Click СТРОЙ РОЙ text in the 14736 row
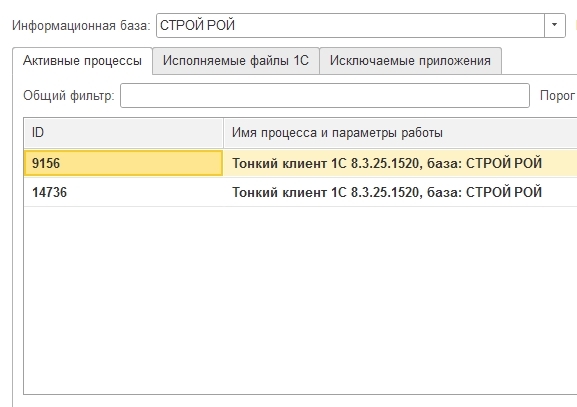This screenshot has width=577, height=407. pos(504,192)
